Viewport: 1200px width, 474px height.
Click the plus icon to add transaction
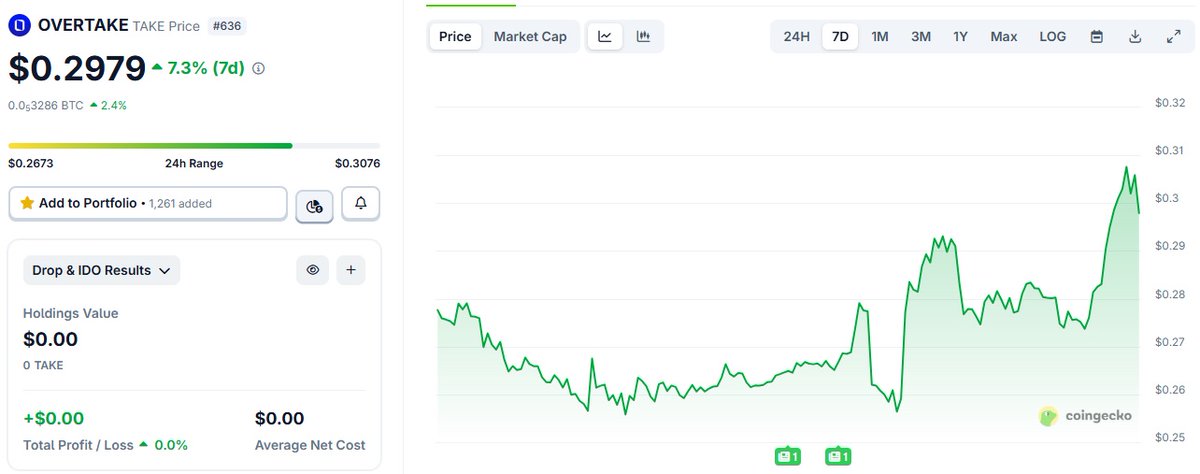pos(351,270)
